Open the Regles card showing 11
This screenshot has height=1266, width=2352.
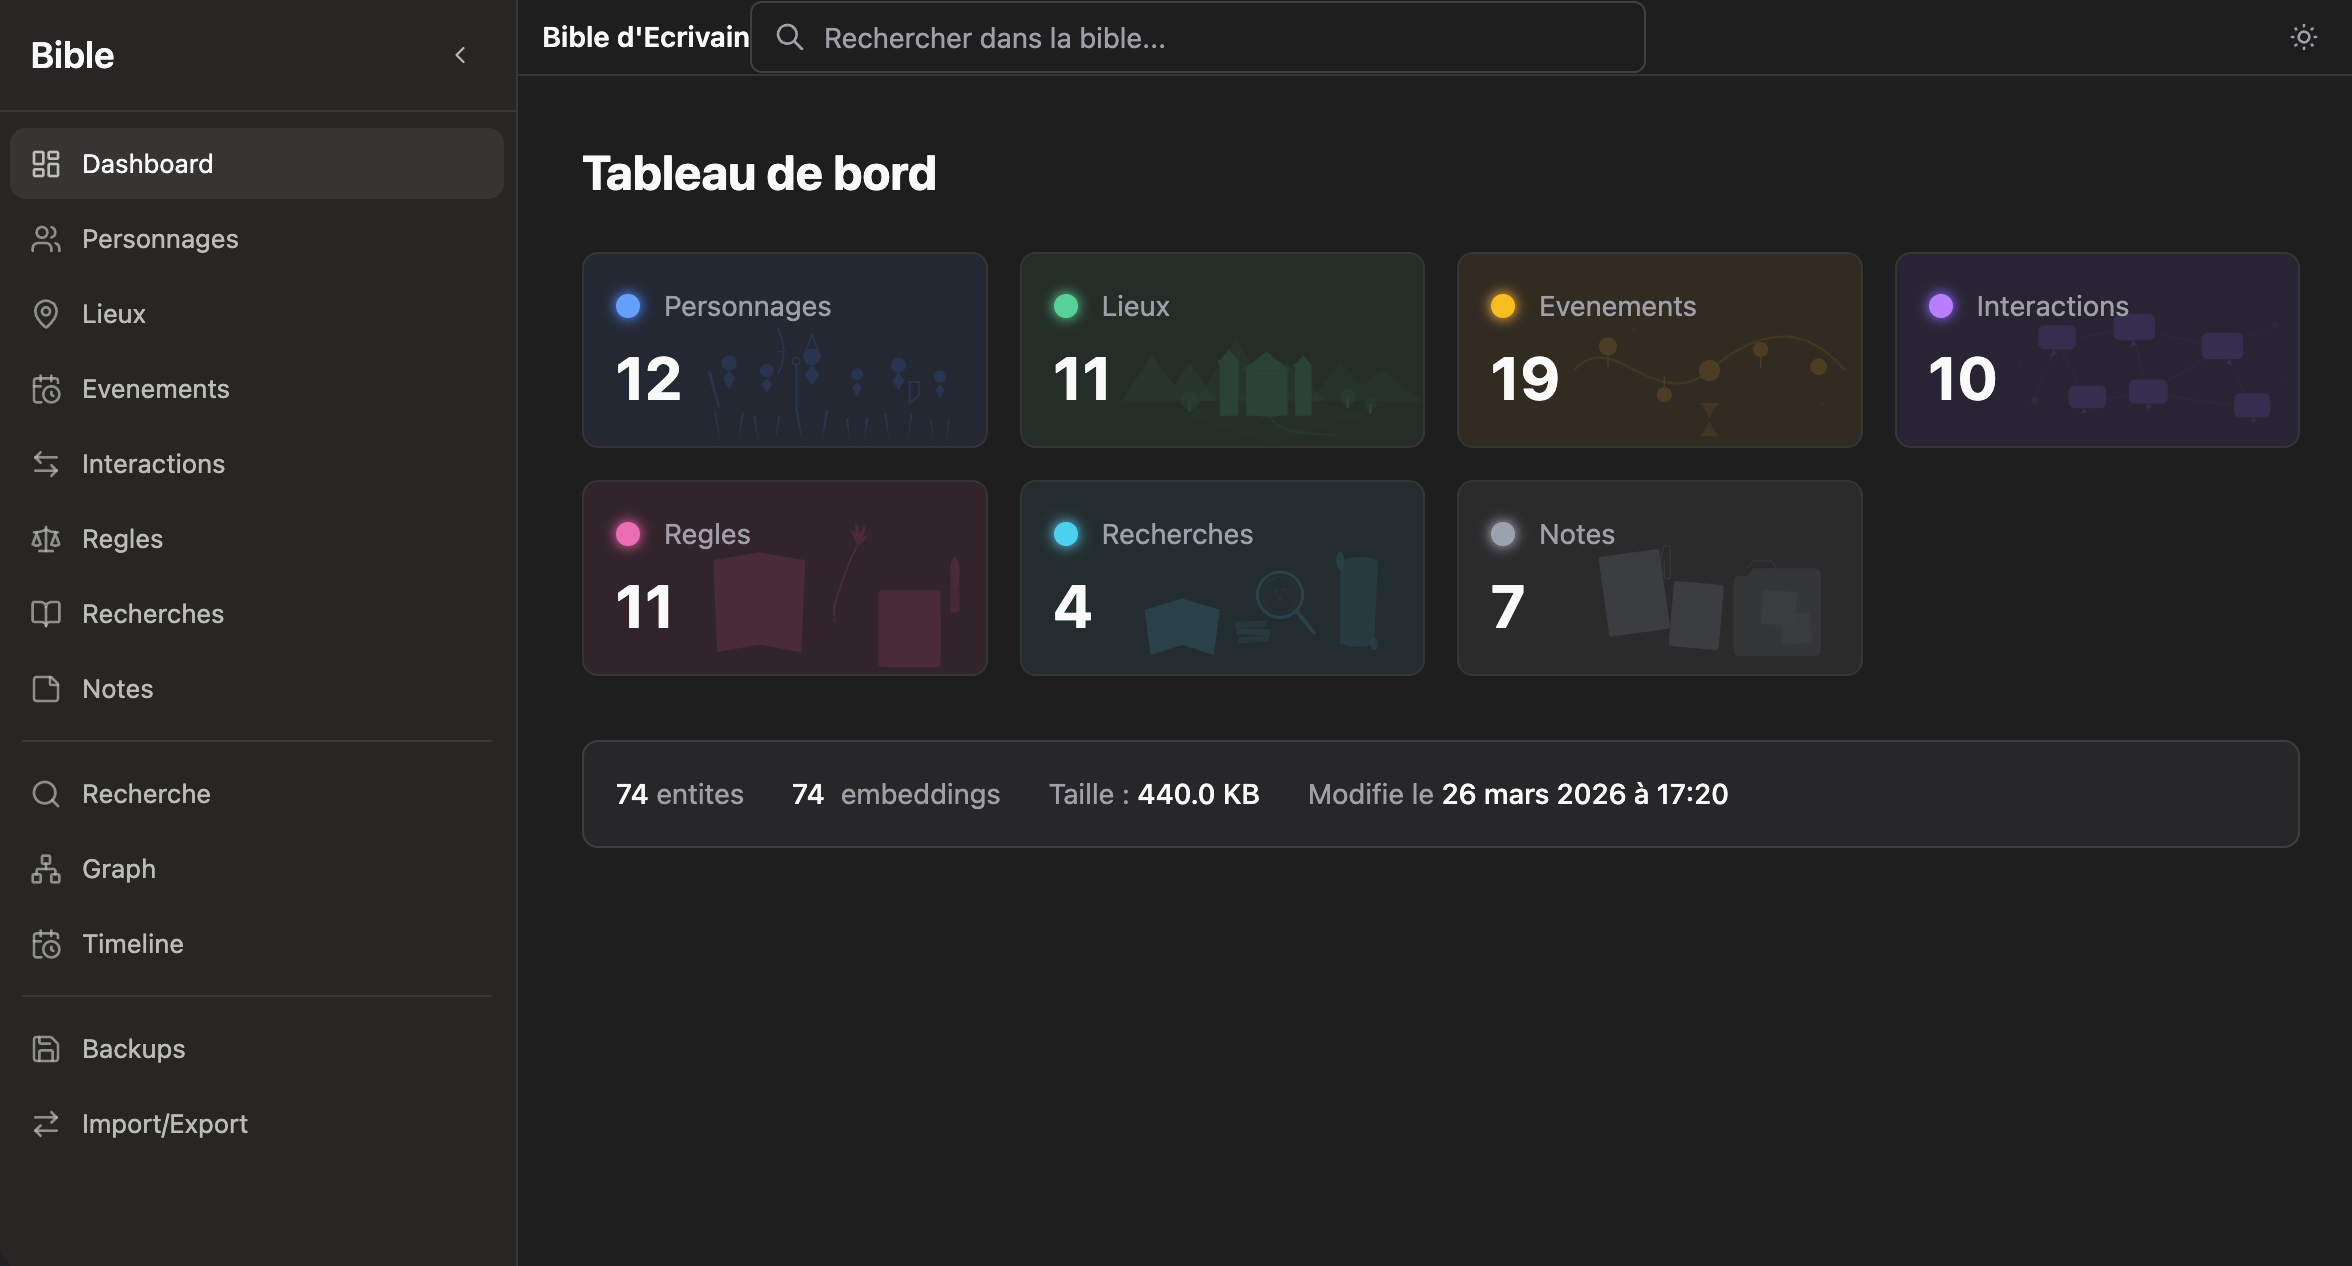point(785,578)
